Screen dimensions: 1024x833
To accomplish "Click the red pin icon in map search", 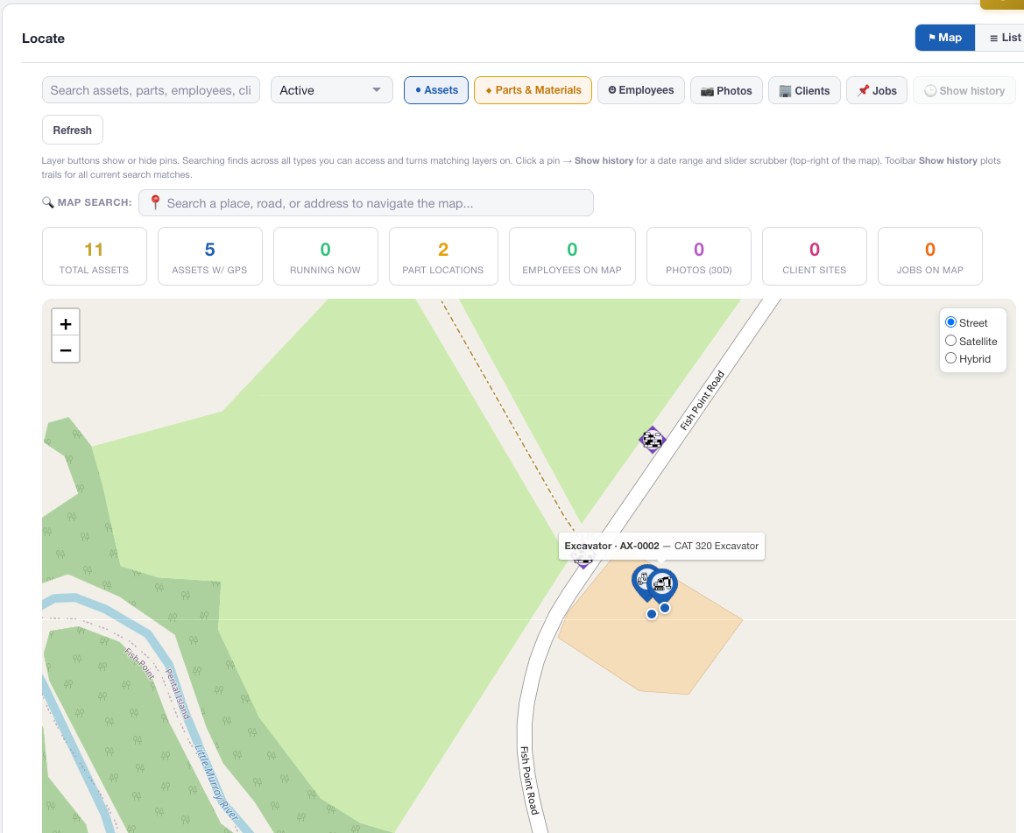I will coord(155,202).
